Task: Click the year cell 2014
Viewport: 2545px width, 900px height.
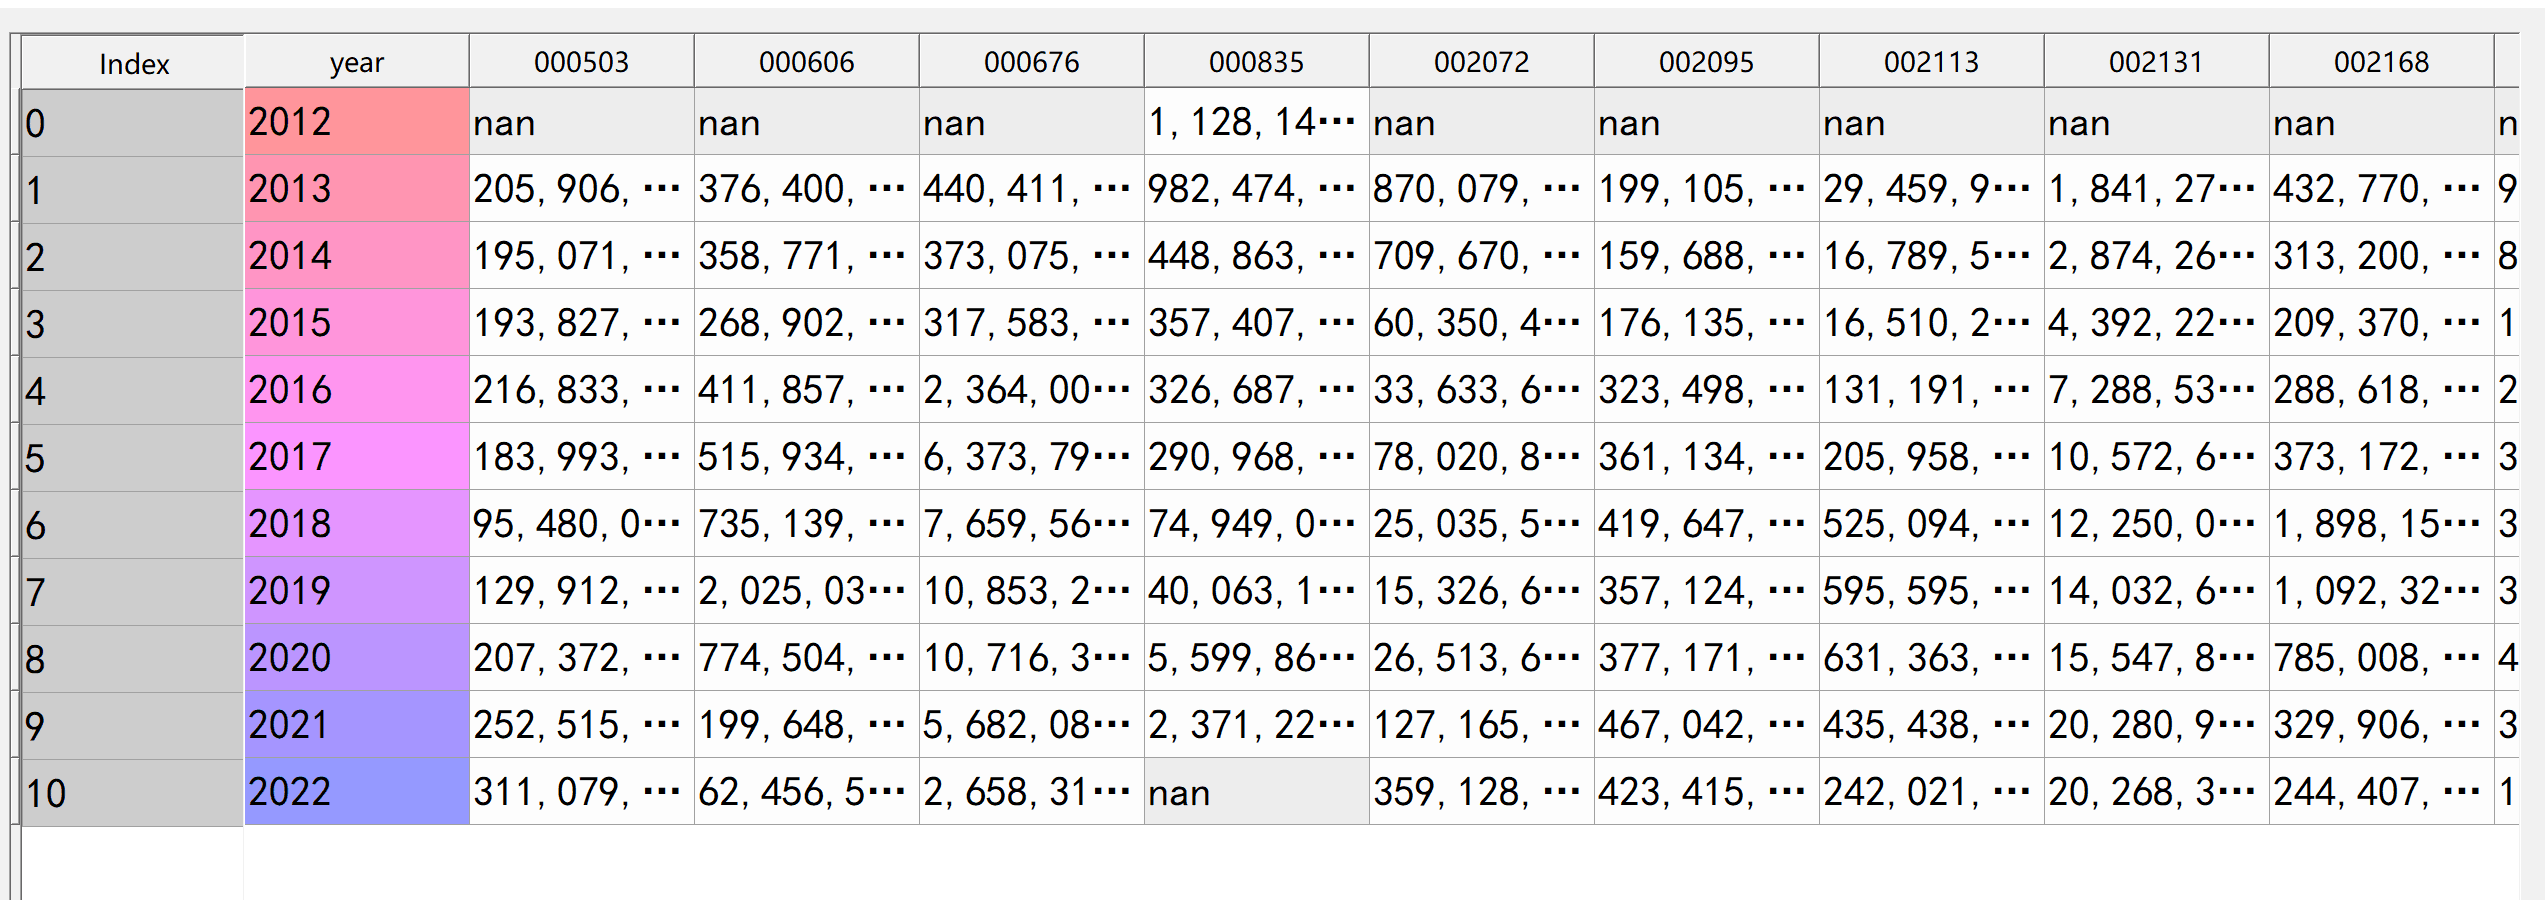Action: 357,256
